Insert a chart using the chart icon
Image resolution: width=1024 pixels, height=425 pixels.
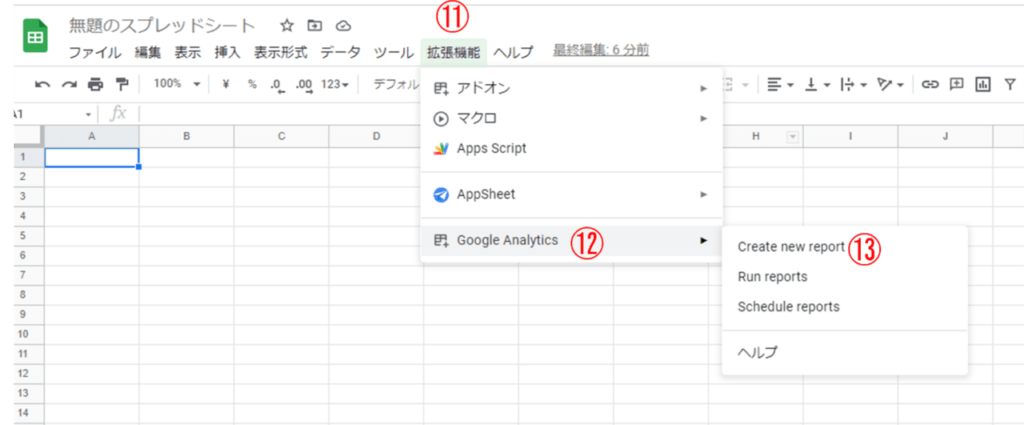pos(983,85)
